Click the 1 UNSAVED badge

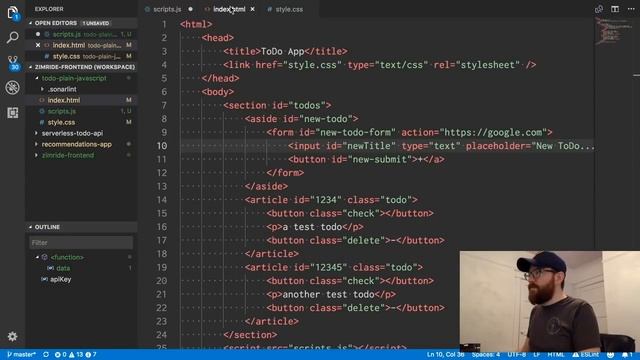(x=96, y=23)
